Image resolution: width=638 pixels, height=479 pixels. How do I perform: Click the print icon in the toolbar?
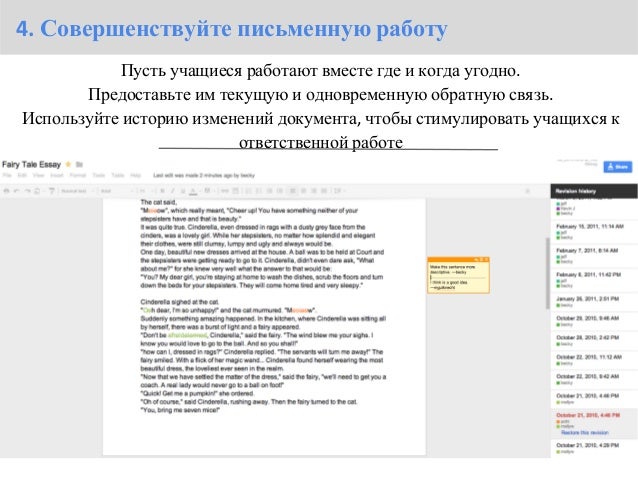tap(7, 190)
